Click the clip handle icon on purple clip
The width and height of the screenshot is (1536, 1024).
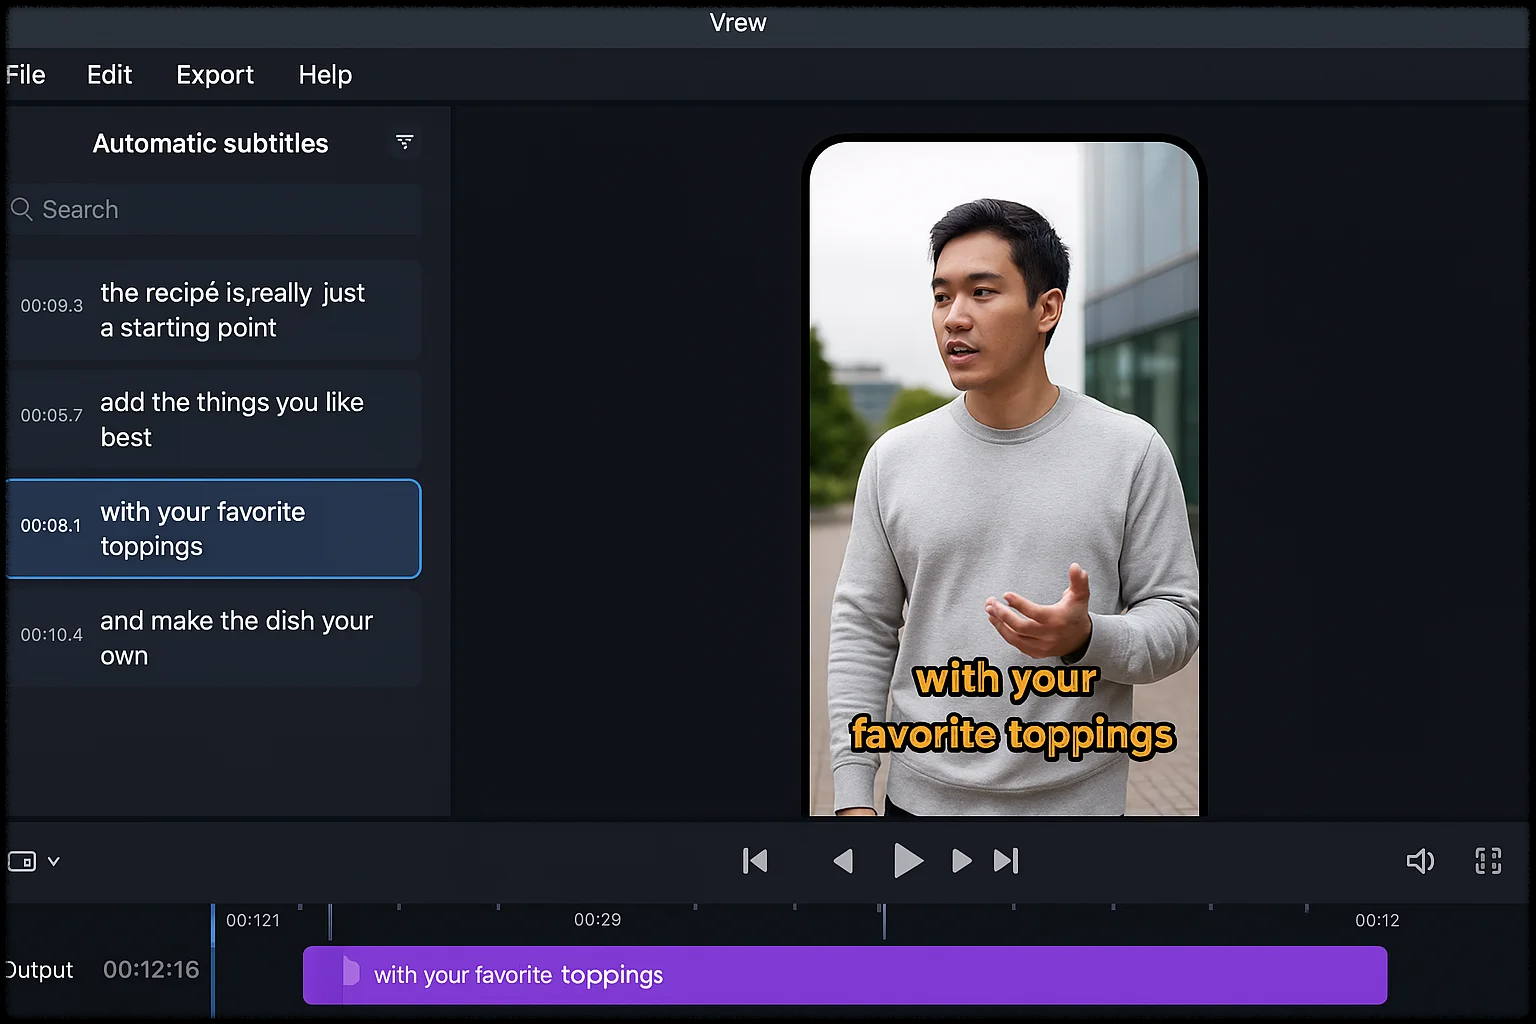350,971
